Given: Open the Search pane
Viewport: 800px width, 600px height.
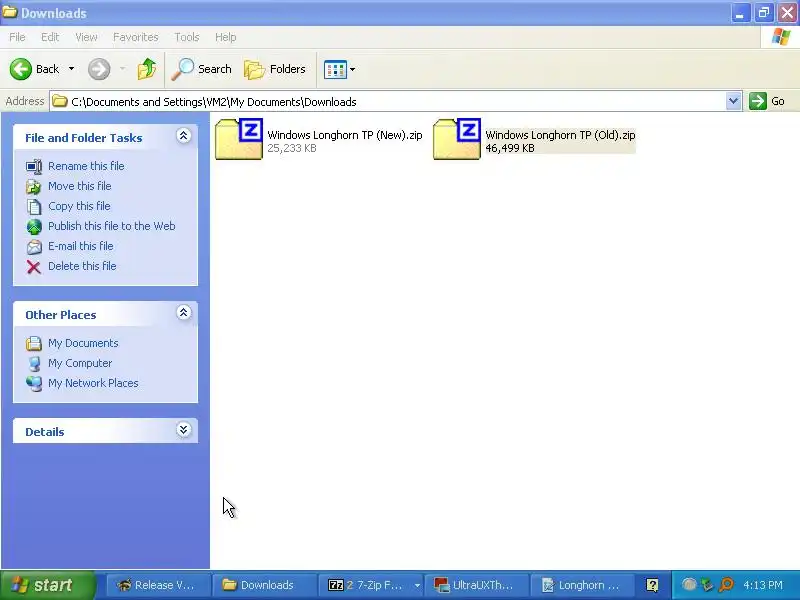Looking at the screenshot, I should [x=202, y=69].
